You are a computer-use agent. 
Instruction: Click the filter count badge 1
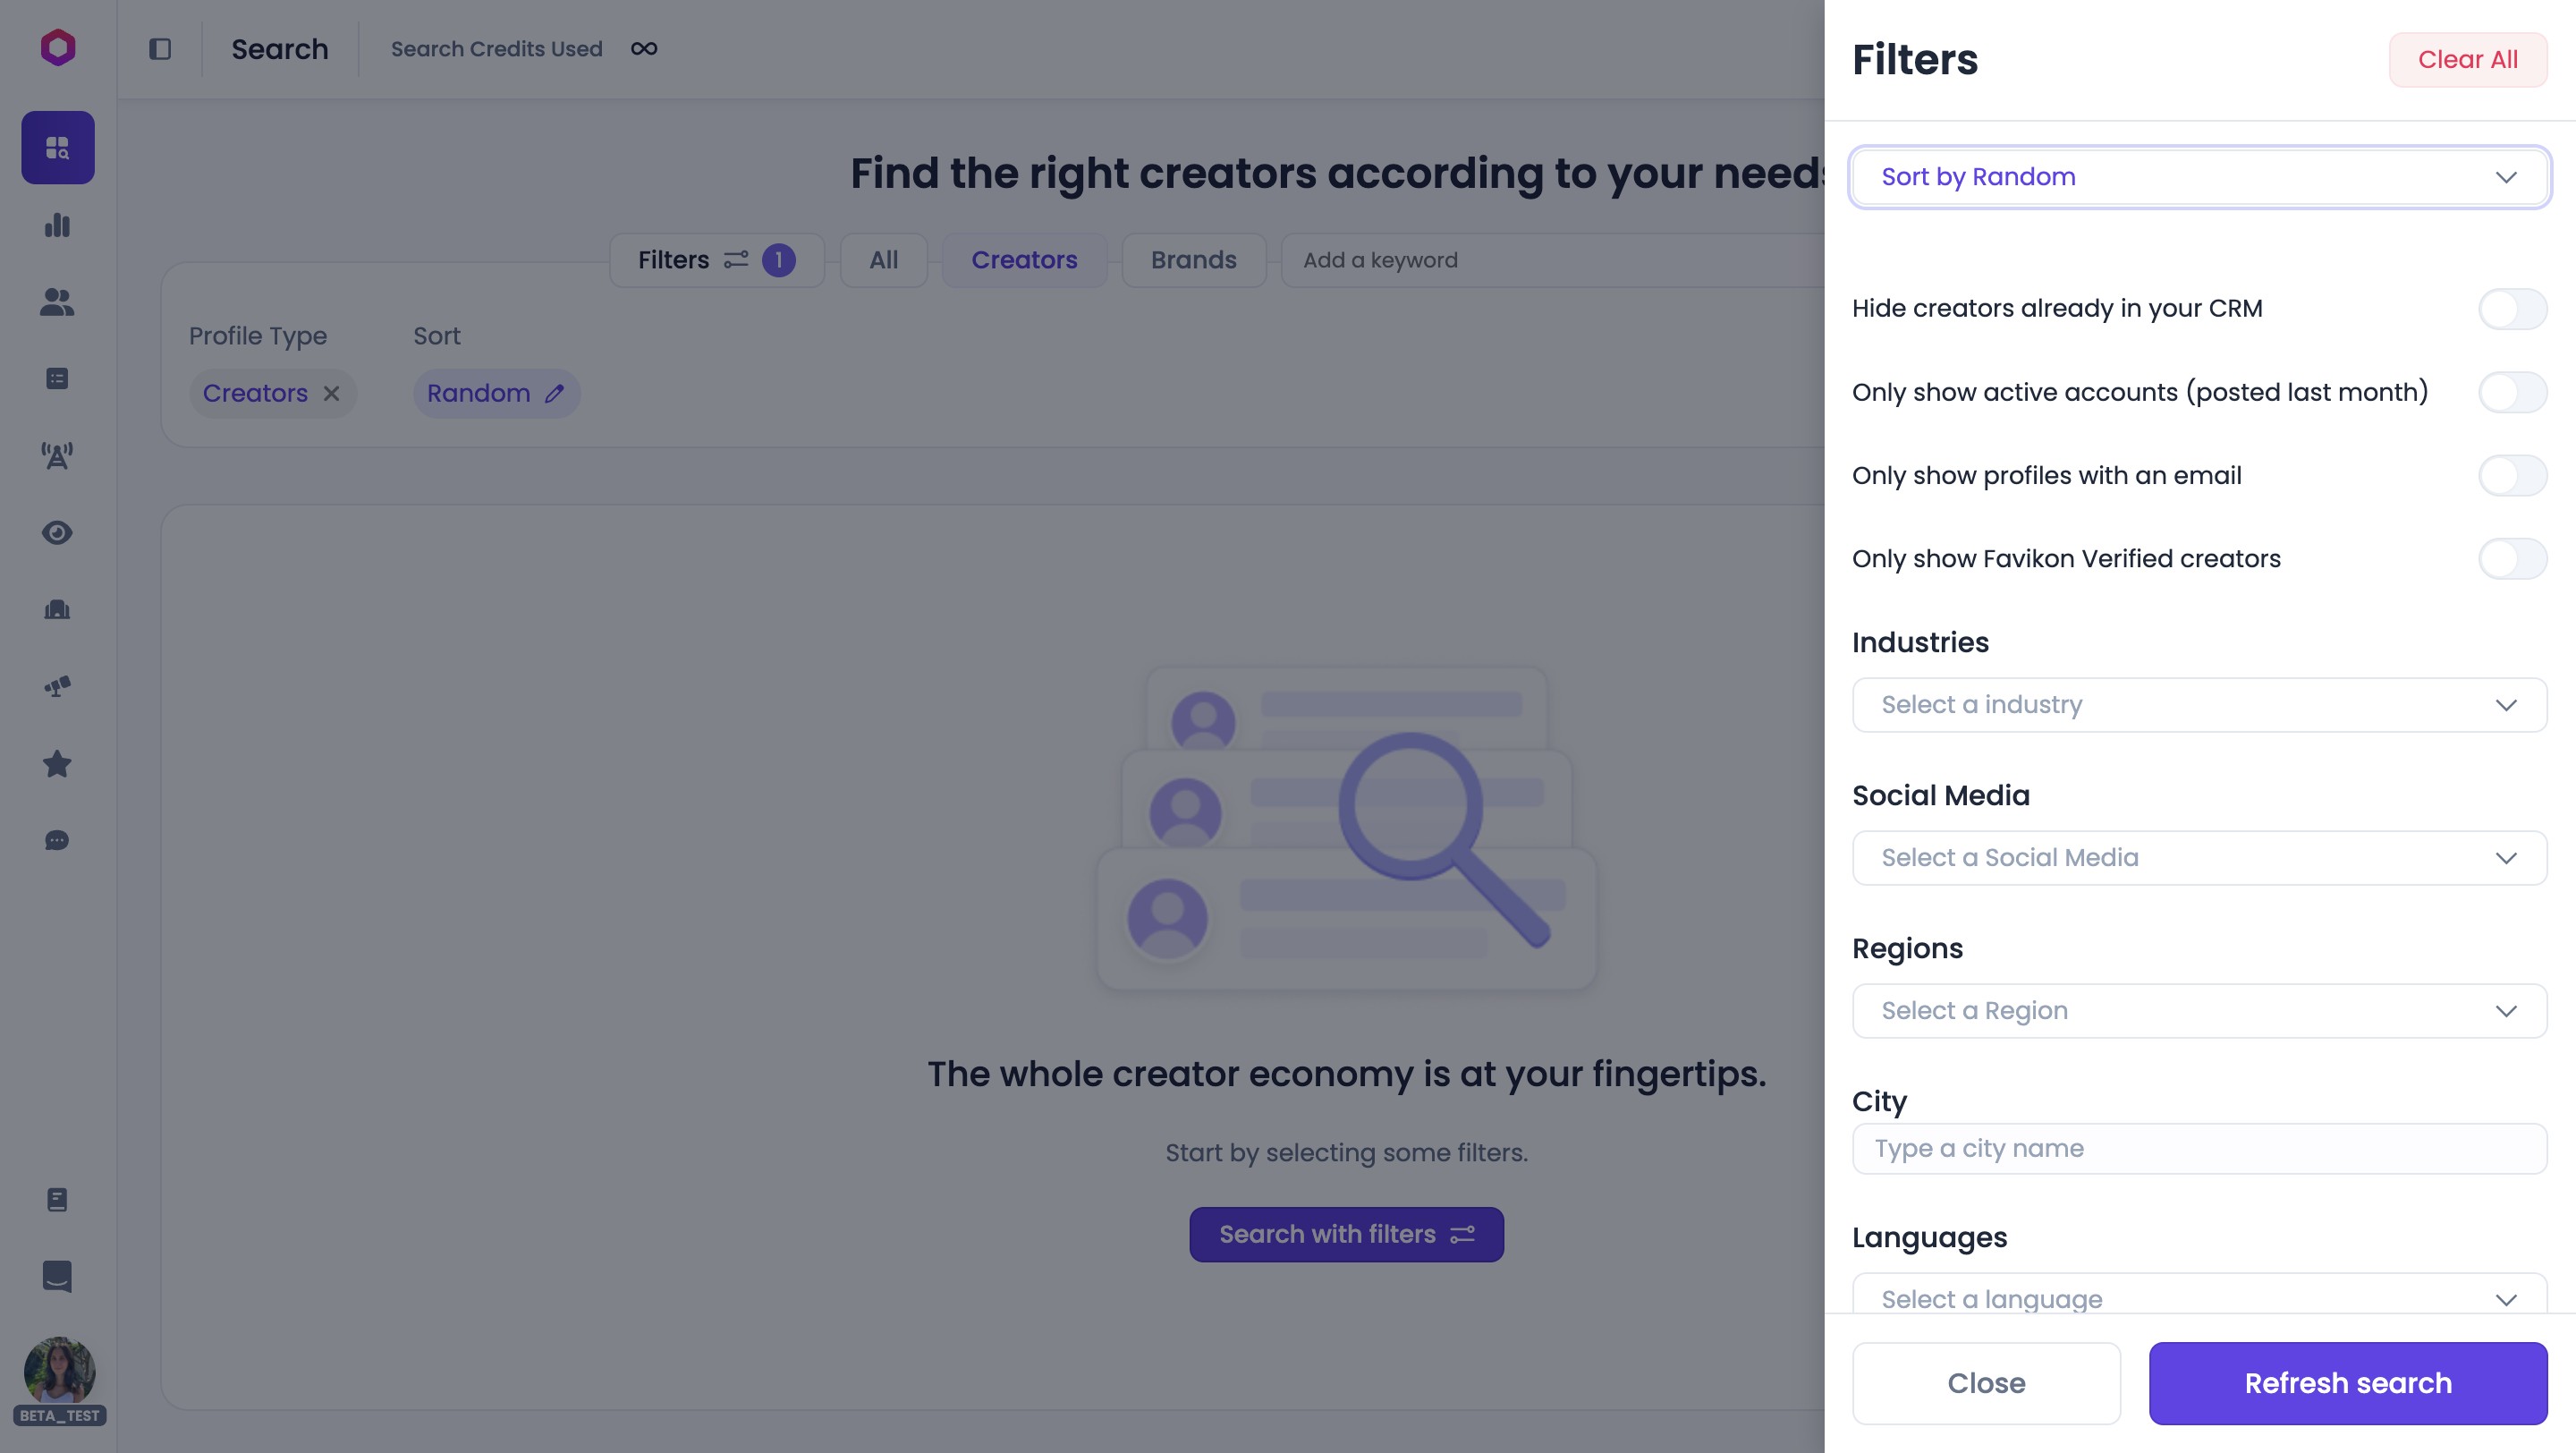(x=779, y=260)
